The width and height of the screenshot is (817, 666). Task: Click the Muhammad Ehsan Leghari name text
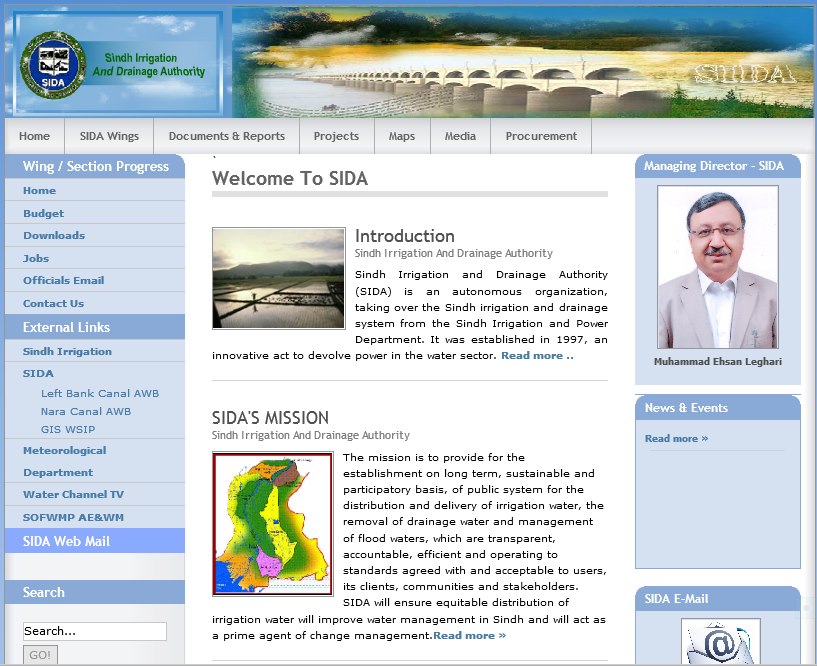pos(718,362)
